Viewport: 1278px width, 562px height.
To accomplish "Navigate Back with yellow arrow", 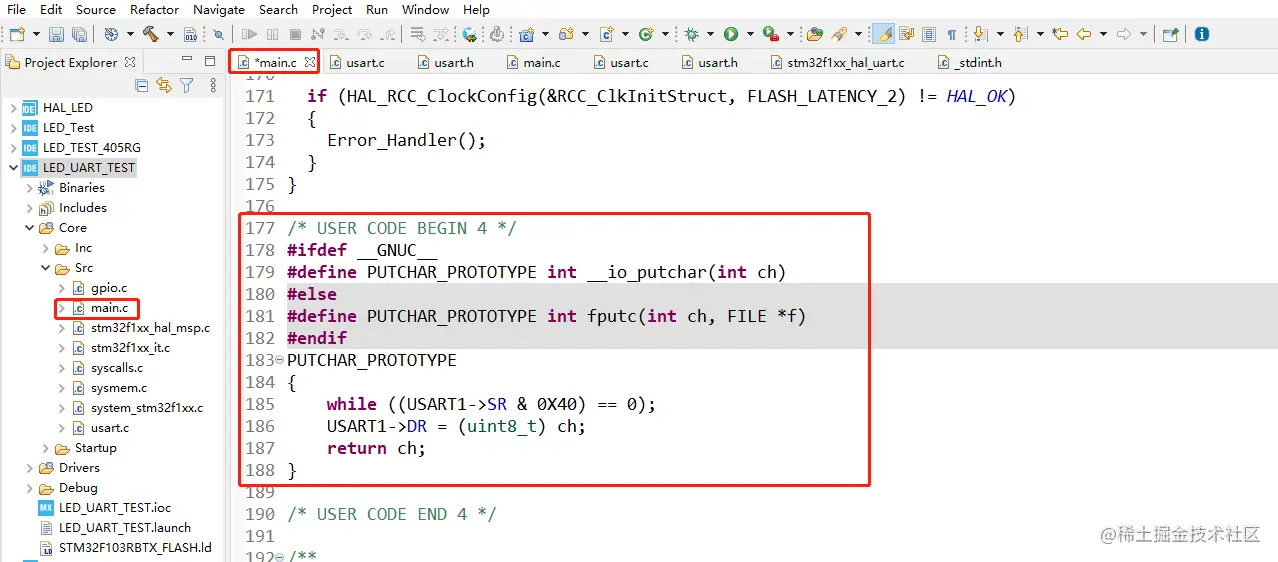I will pyautogui.click(x=1084, y=34).
